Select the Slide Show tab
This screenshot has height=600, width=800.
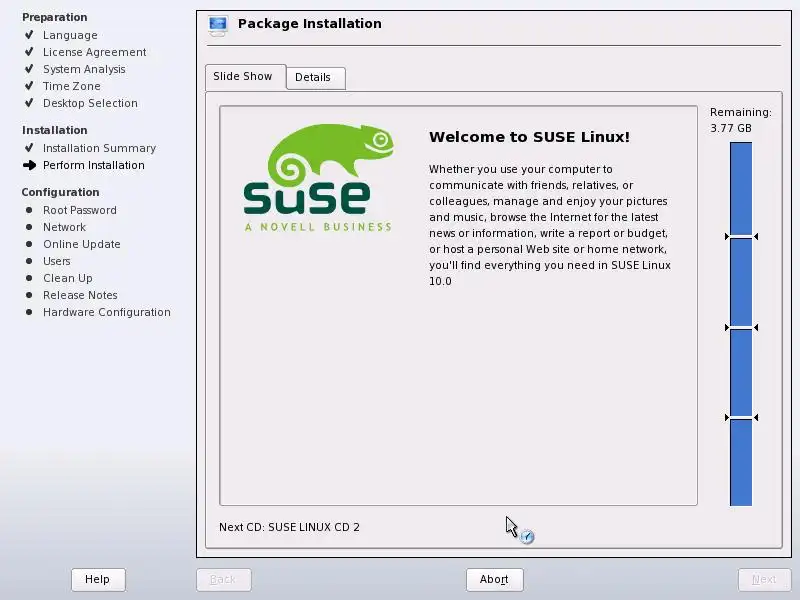click(245, 77)
